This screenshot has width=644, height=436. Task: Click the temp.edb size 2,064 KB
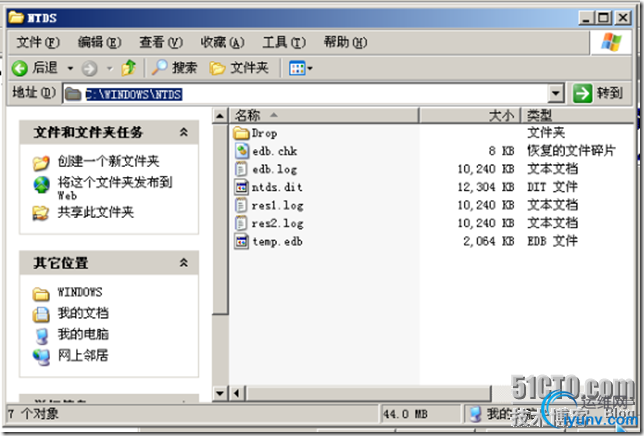489,241
